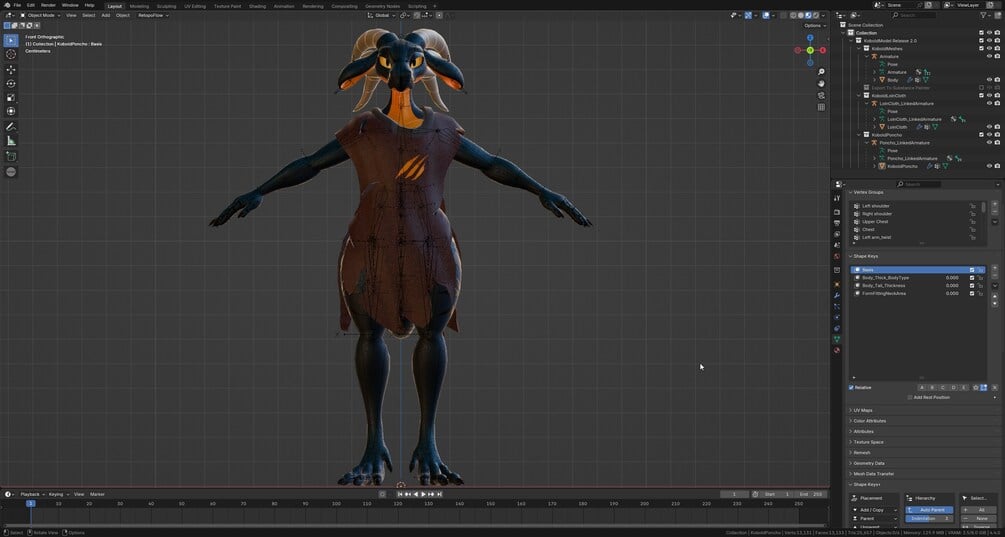Play the animation forward
Image resolution: width=1005 pixels, height=537 pixels.
click(424, 494)
